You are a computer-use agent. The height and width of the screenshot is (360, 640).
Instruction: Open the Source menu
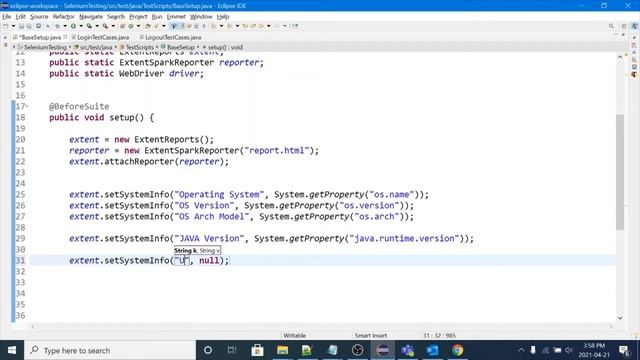[x=39, y=17]
